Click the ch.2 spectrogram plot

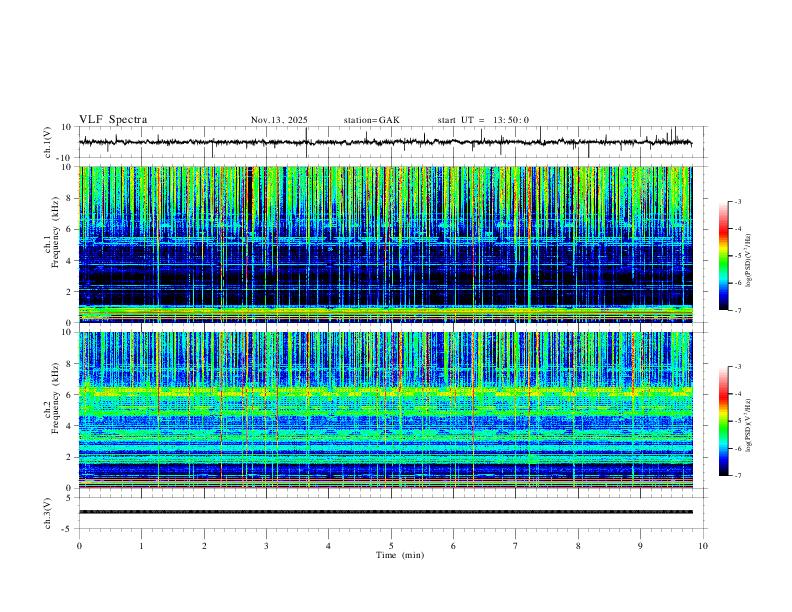click(x=385, y=410)
